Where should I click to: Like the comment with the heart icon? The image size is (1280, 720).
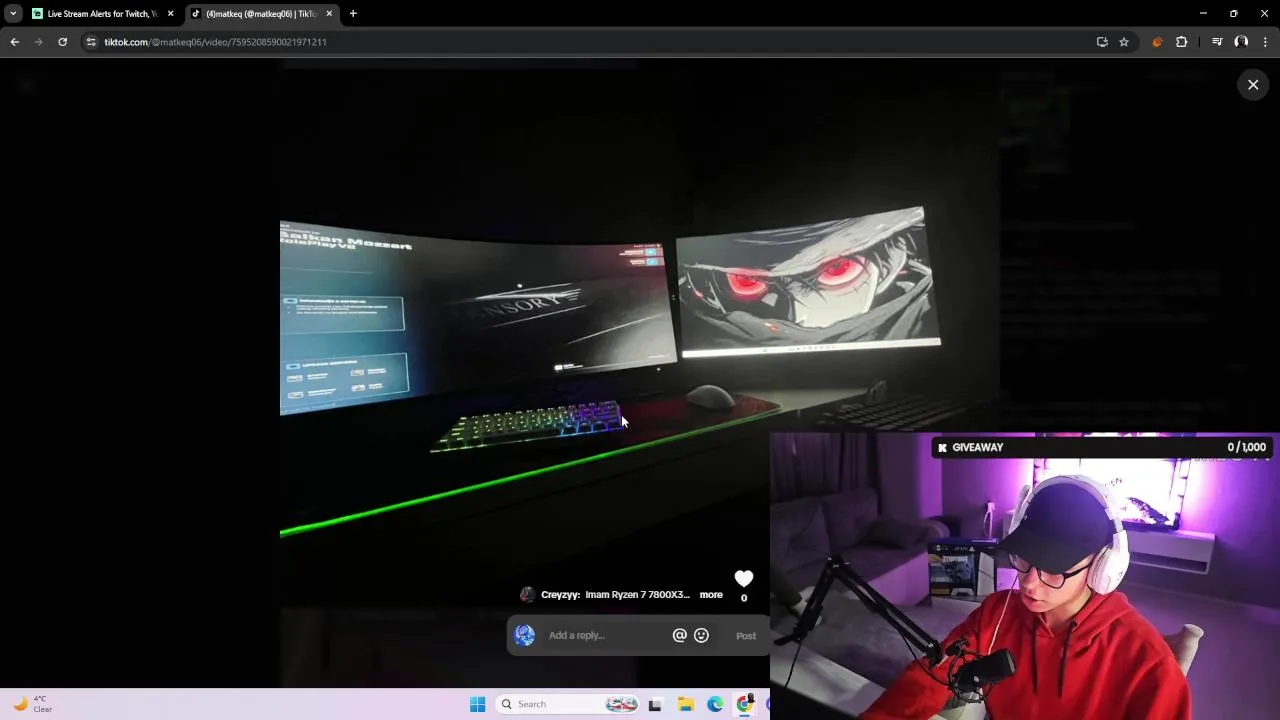[743, 579]
